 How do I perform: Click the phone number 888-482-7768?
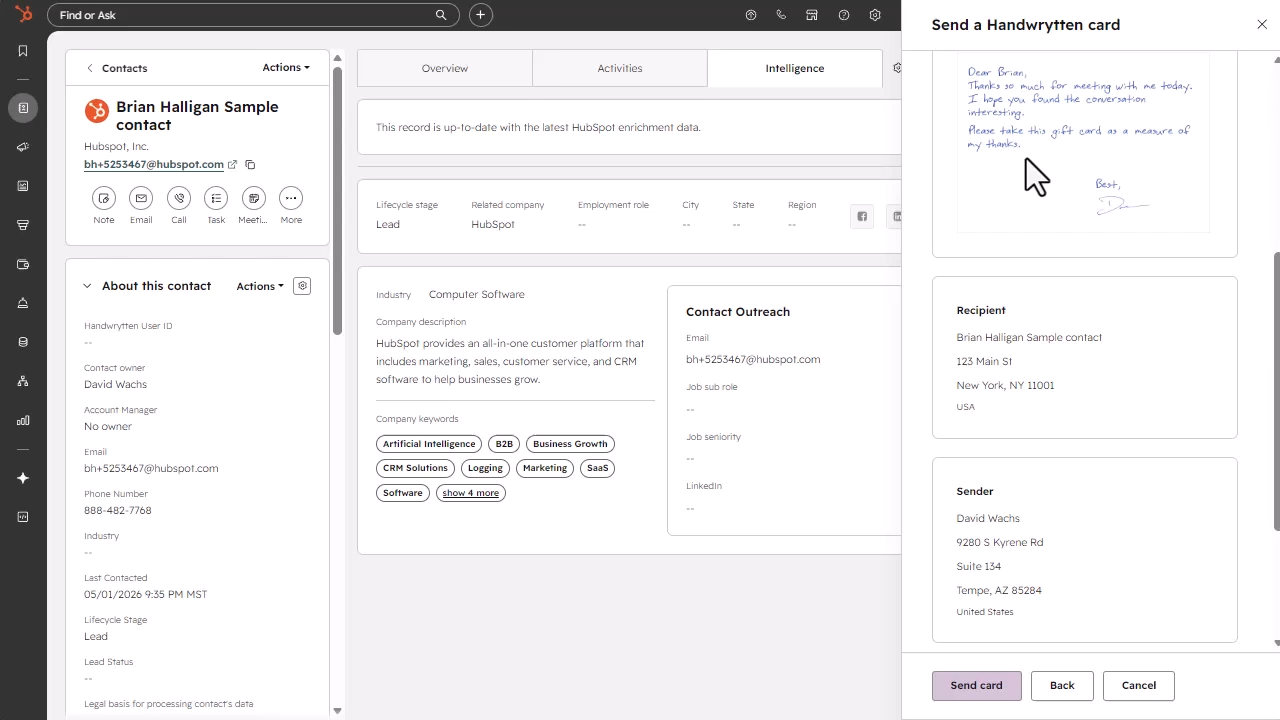point(118,510)
